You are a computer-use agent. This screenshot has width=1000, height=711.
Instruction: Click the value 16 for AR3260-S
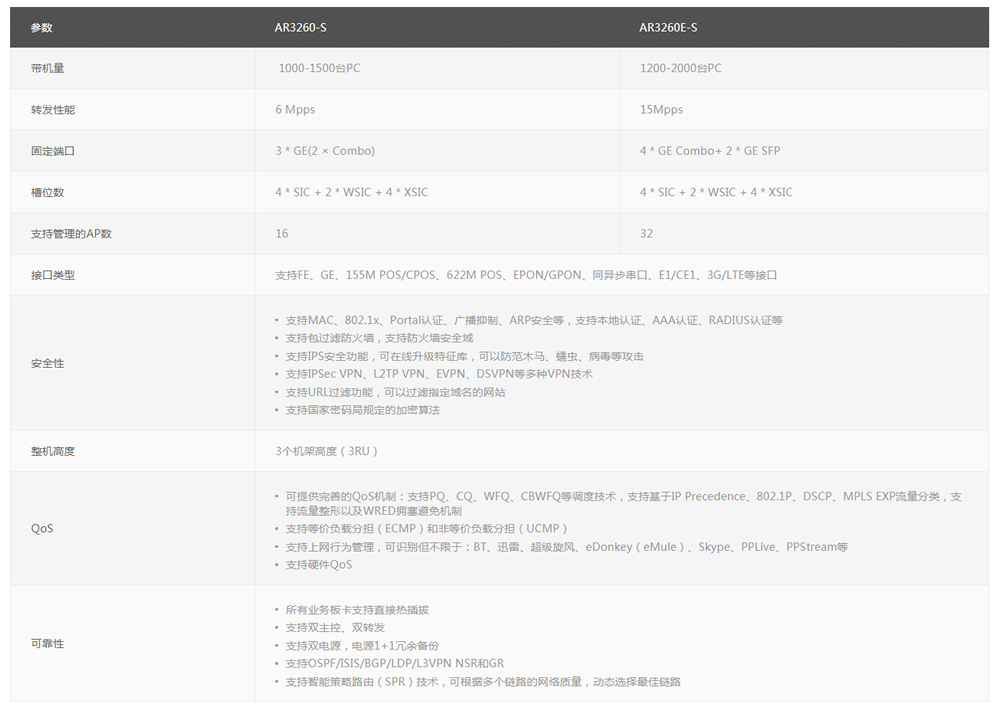coord(278,232)
